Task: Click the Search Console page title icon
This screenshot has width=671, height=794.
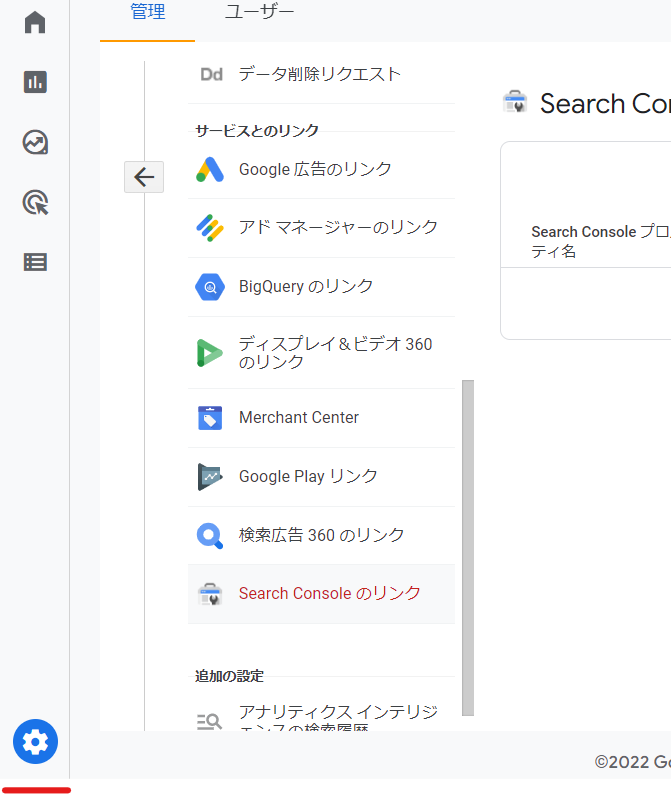Action: pyautogui.click(x=515, y=101)
